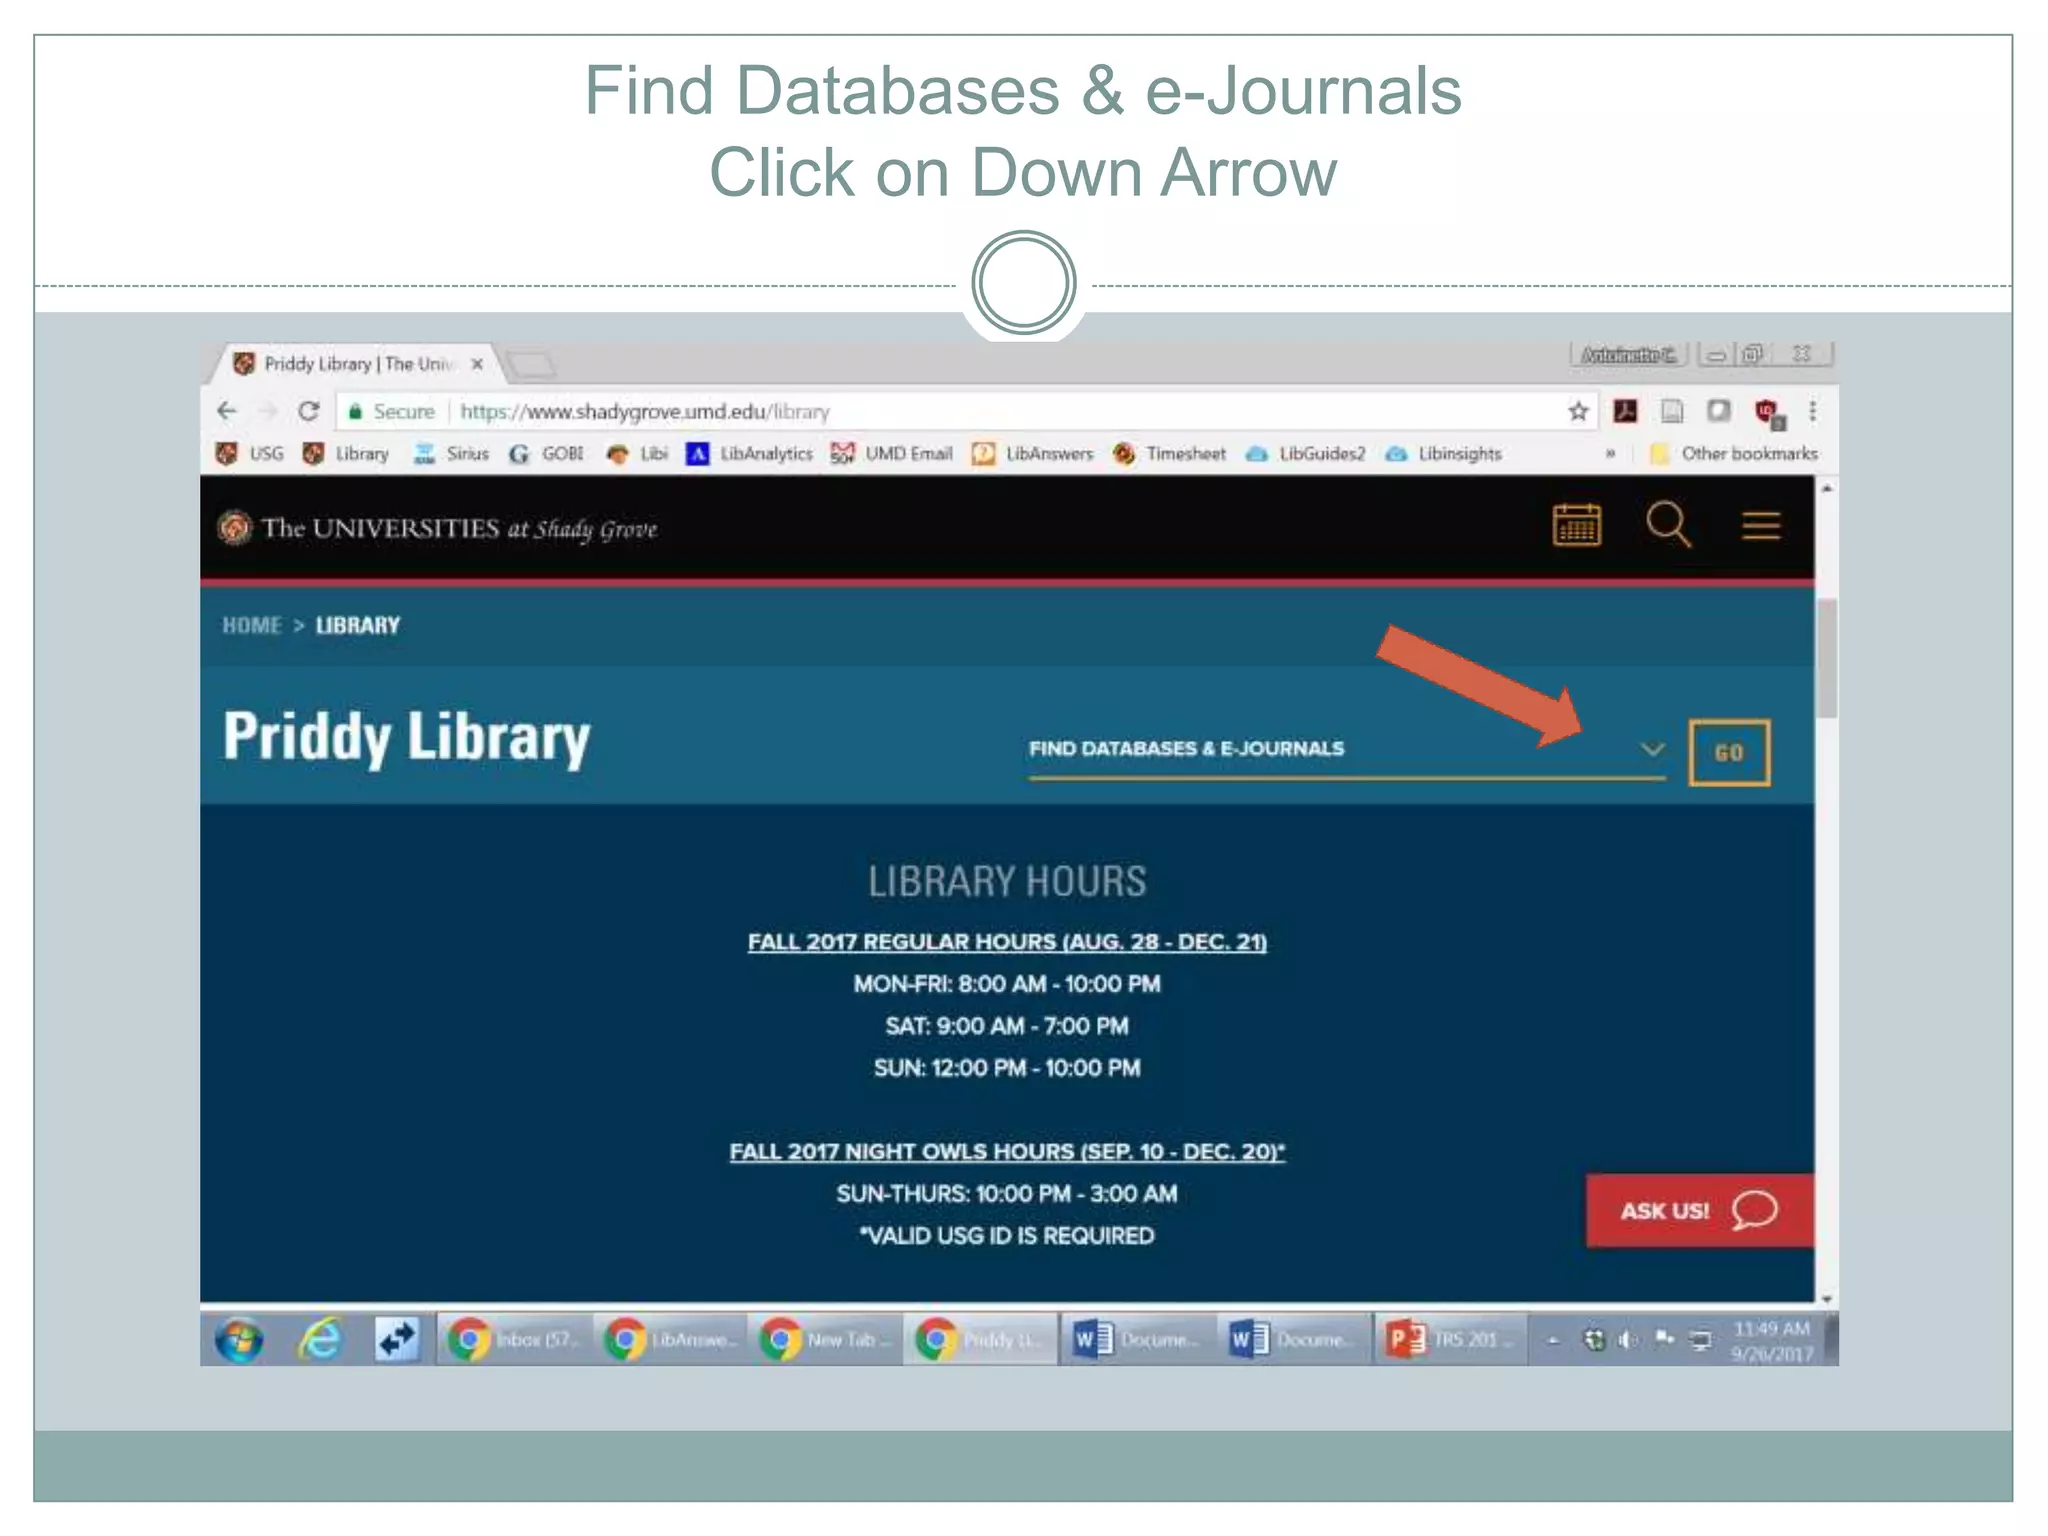Screen dimensions: 2048x1536
Task: Click the GO button
Action: tap(1729, 753)
